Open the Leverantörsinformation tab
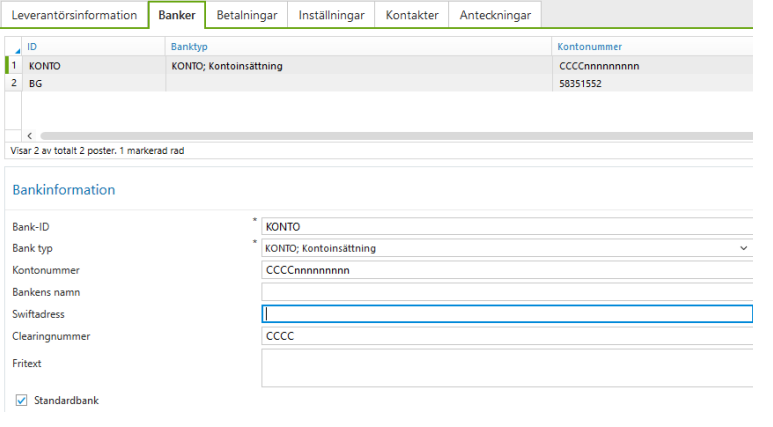The image size is (773, 427). pyautogui.click(x=74, y=15)
